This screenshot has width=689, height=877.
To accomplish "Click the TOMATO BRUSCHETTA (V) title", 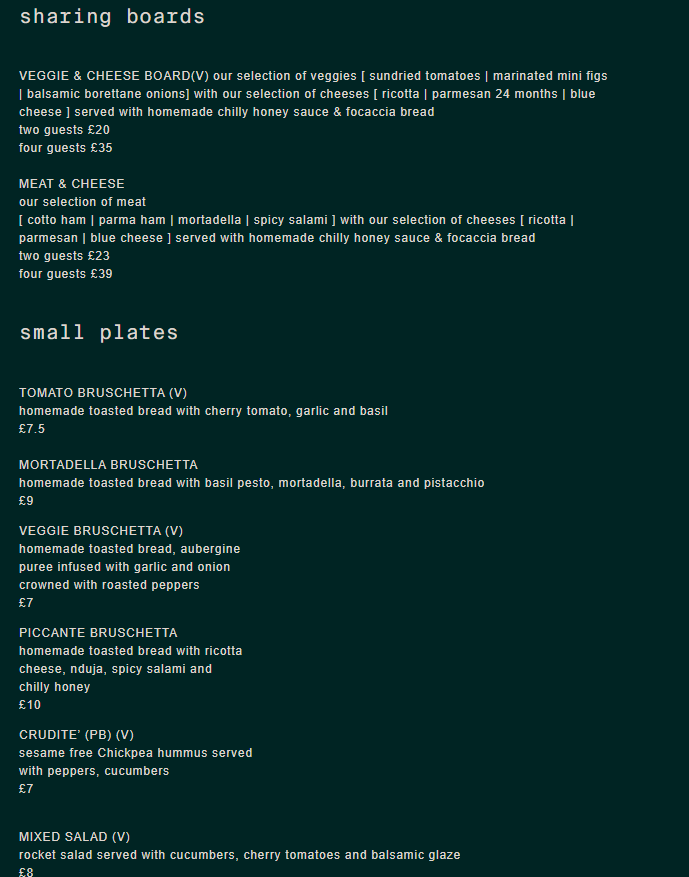I will [x=103, y=393].
